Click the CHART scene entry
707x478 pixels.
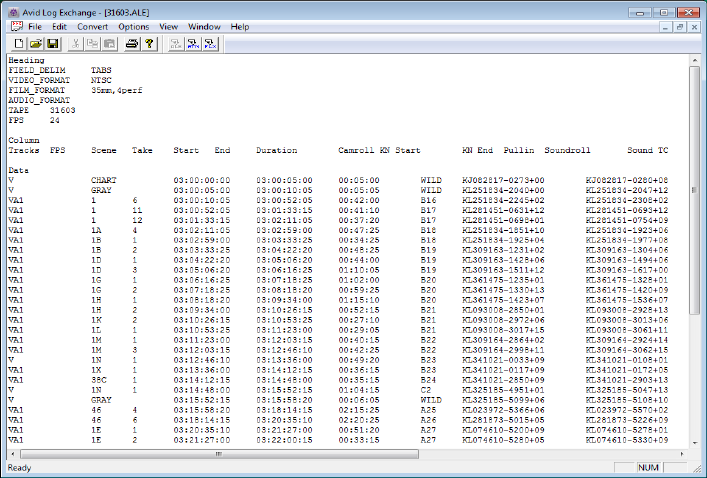click(x=104, y=180)
